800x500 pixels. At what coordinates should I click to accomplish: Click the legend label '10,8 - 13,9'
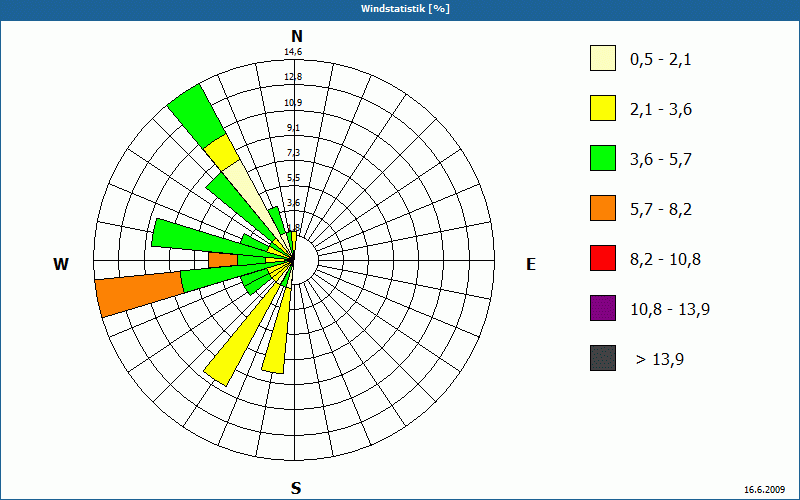point(670,310)
